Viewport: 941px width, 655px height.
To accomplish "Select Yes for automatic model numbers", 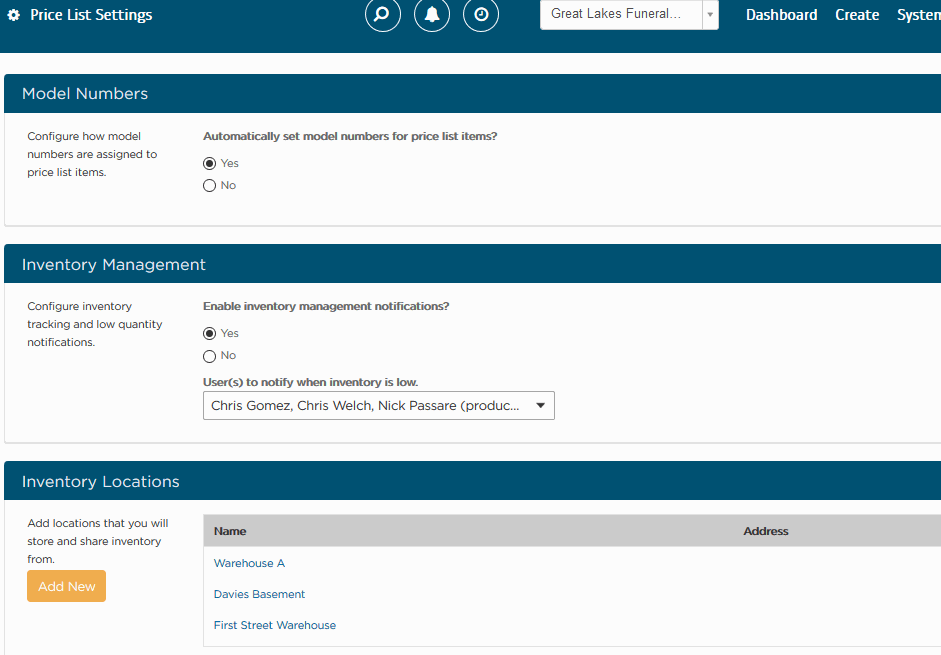I will (209, 163).
